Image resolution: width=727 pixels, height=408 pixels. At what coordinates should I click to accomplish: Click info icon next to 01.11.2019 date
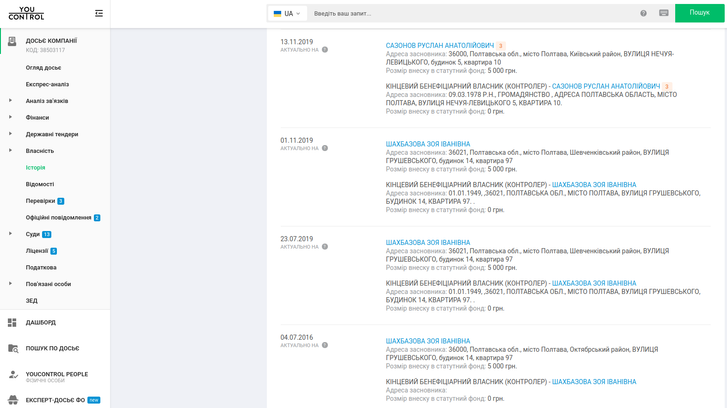(x=325, y=148)
